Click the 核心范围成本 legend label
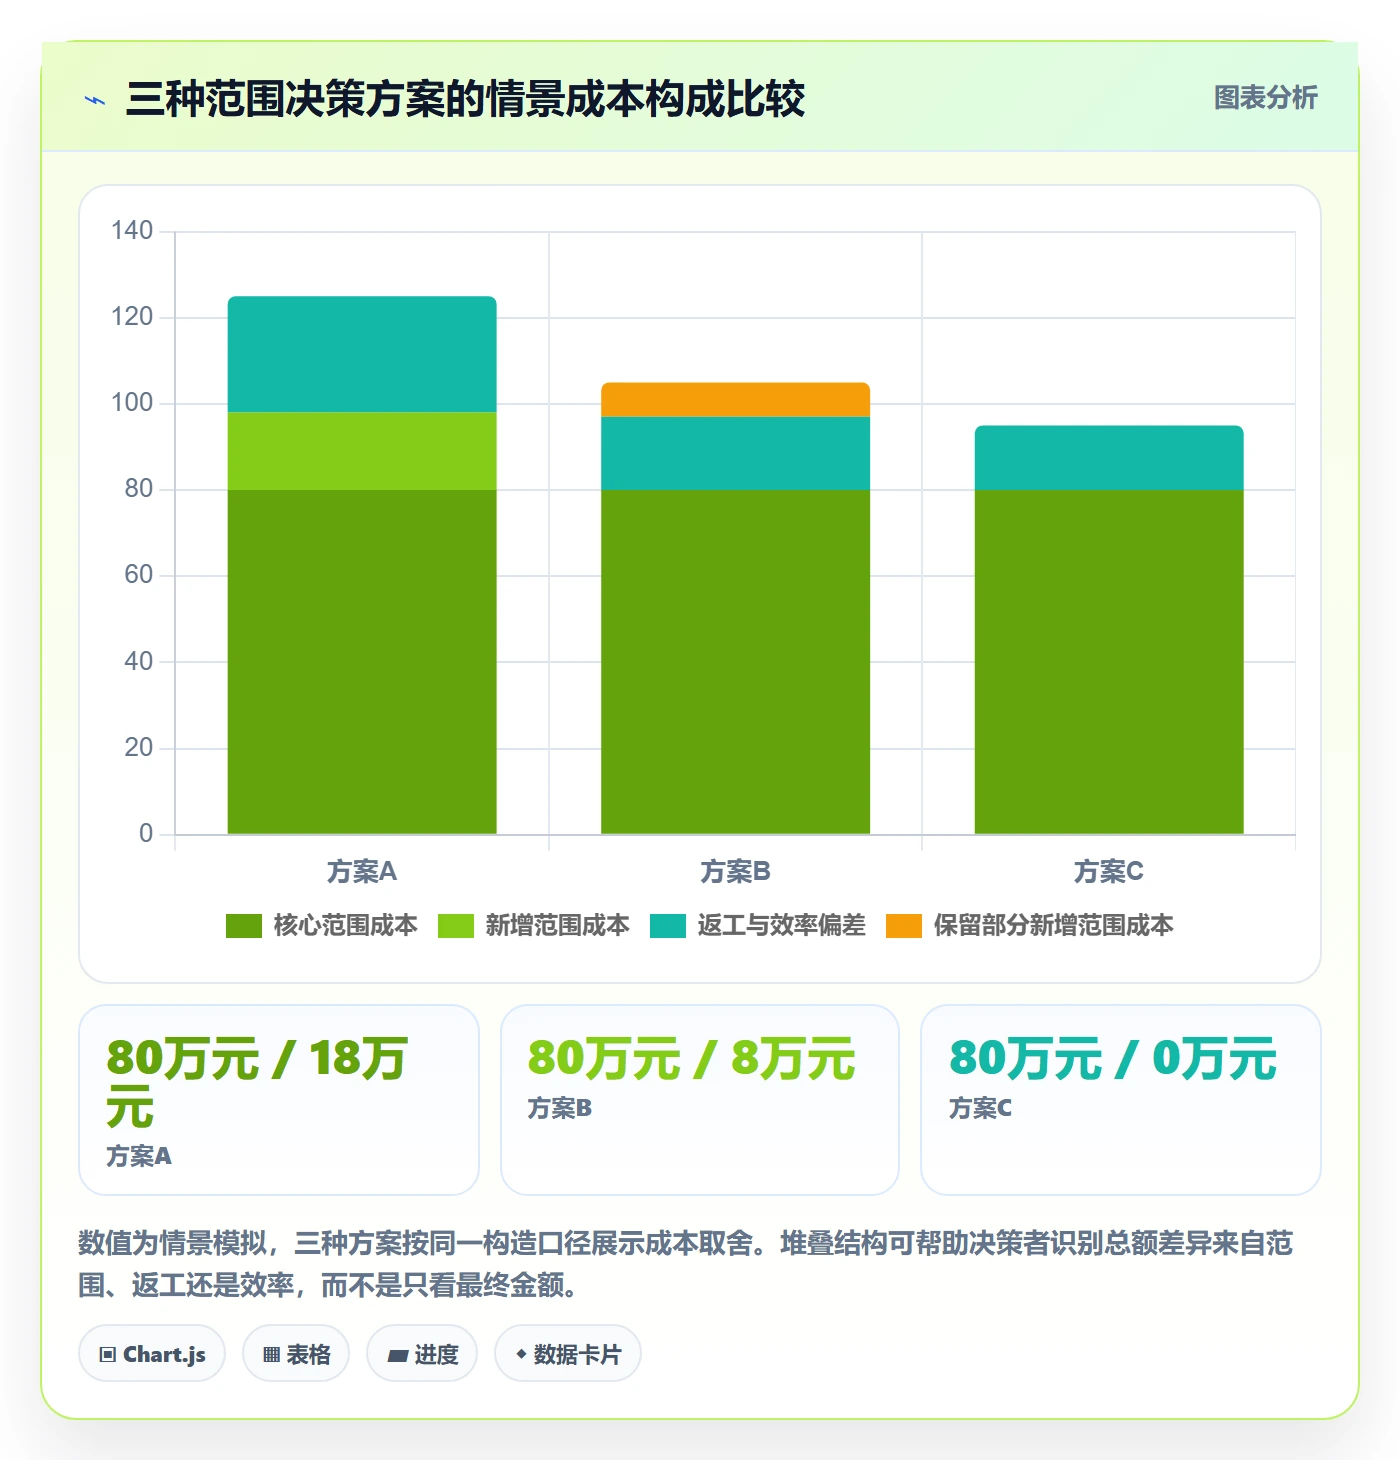 click(x=345, y=926)
